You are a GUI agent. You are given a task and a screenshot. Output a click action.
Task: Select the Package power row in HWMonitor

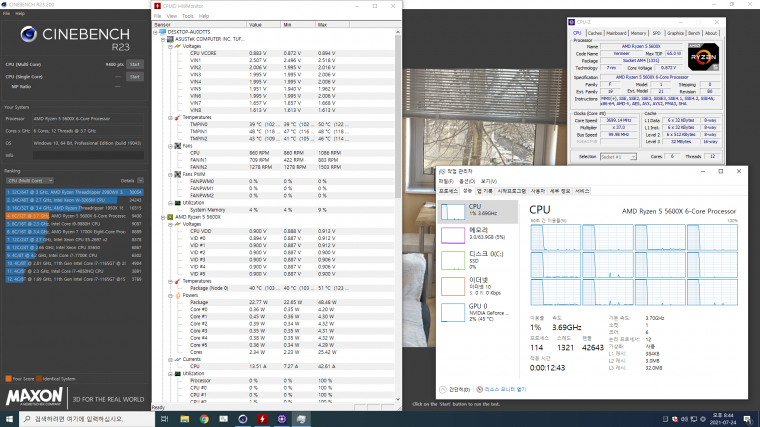pos(274,302)
